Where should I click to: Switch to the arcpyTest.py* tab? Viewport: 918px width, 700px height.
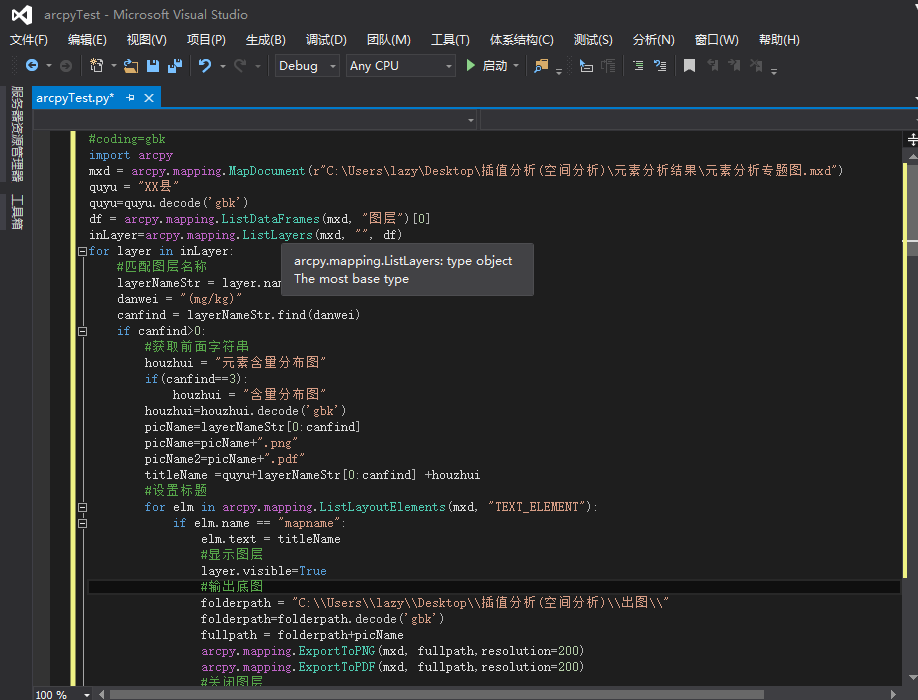[75, 98]
